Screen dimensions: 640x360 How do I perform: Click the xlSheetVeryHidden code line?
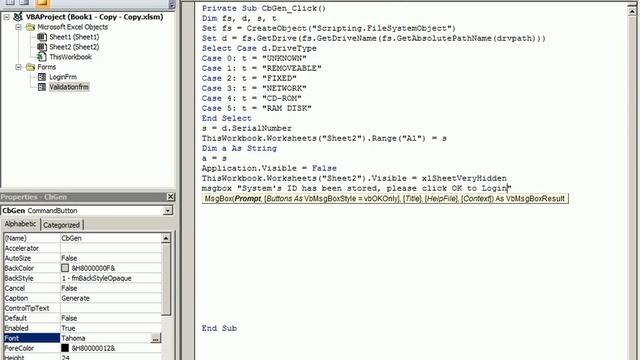coord(354,178)
